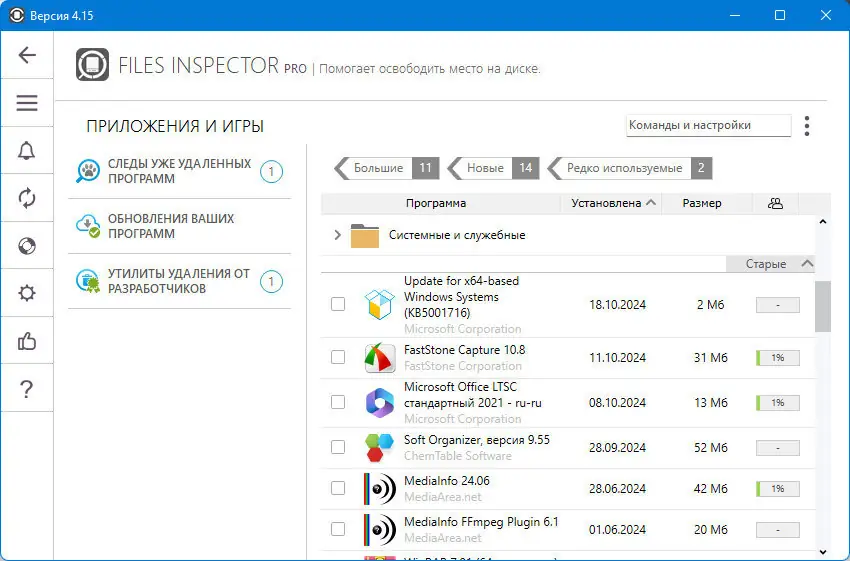This screenshot has width=850, height=561.
Task: Open help question mark icon
Action: (x=27, y=389)
